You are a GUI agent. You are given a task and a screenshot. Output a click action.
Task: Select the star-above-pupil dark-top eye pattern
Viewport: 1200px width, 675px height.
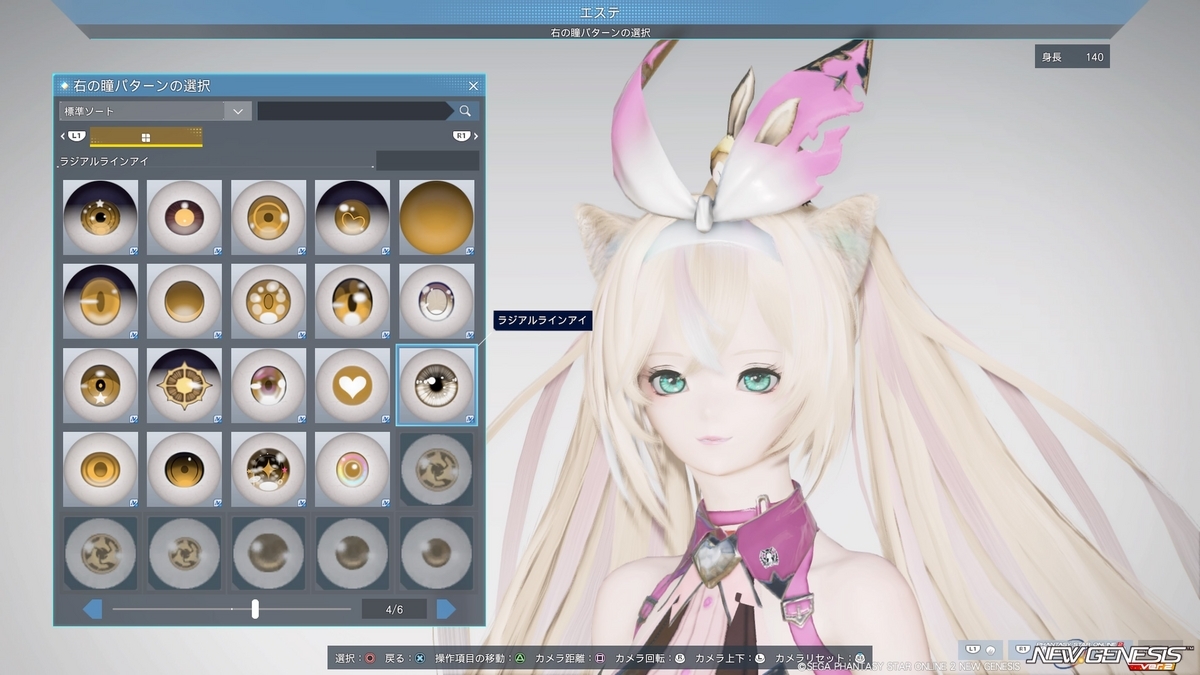click(101, 217)
